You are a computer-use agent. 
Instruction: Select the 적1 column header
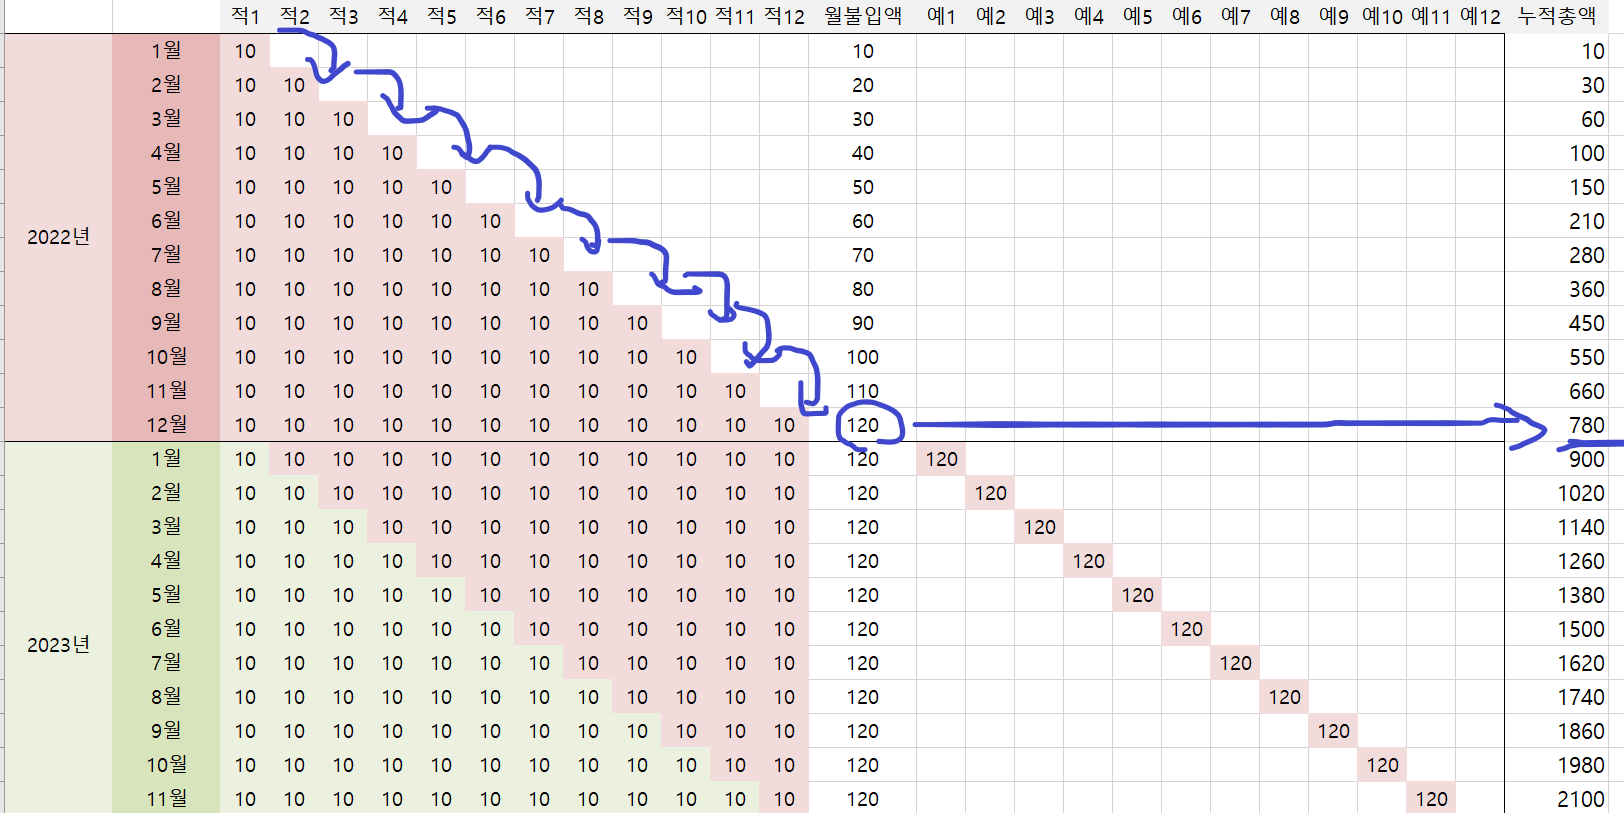(x=245, y=16)
